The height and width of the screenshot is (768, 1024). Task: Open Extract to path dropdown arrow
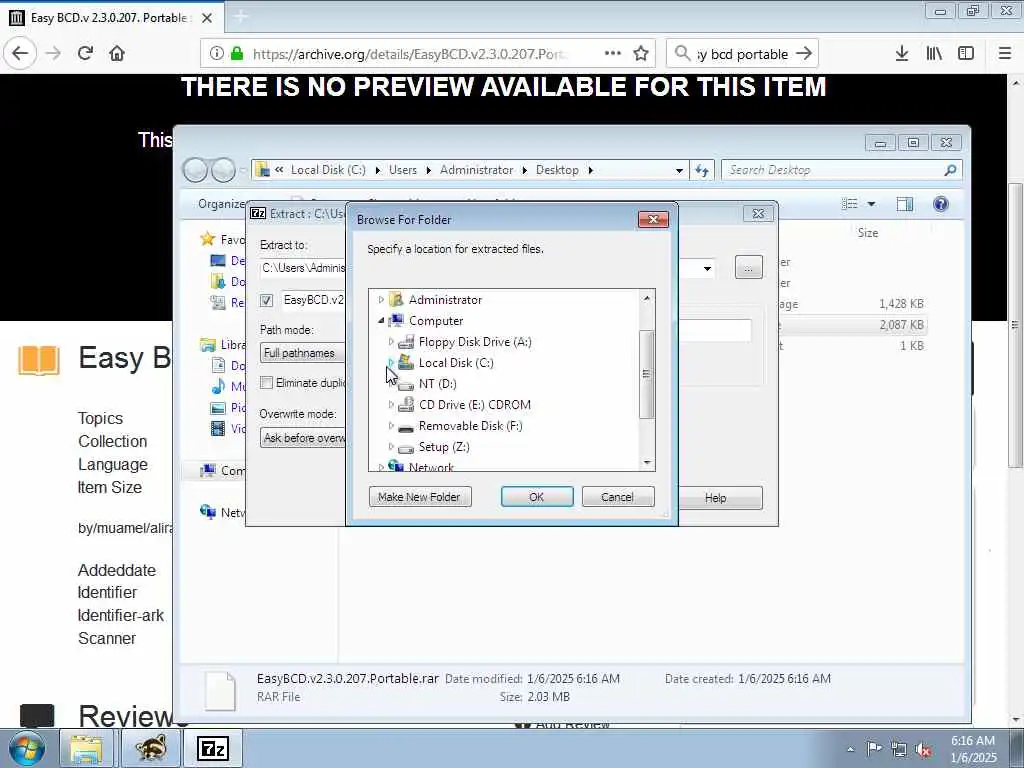pyautogui.click(x=707, y=268)
